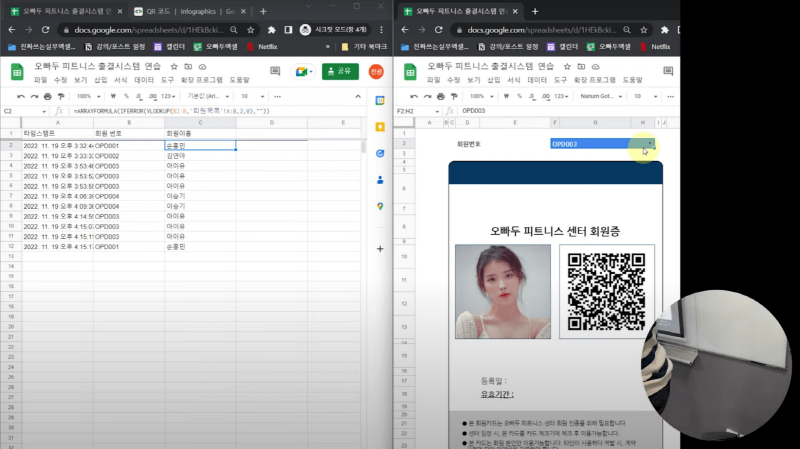Image resolution: width=800 pixels, height=449 pixels.
Task: Select cell C2 with 손흥민
Action: [x=200, y=145]
